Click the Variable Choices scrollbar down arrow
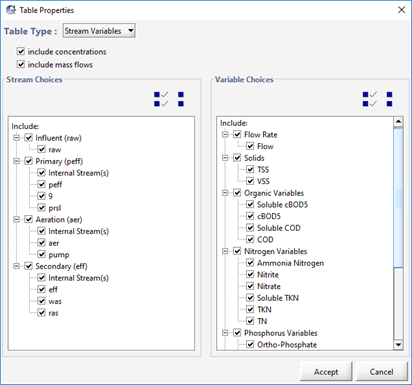The image size is (412, 385). (398, 345)
